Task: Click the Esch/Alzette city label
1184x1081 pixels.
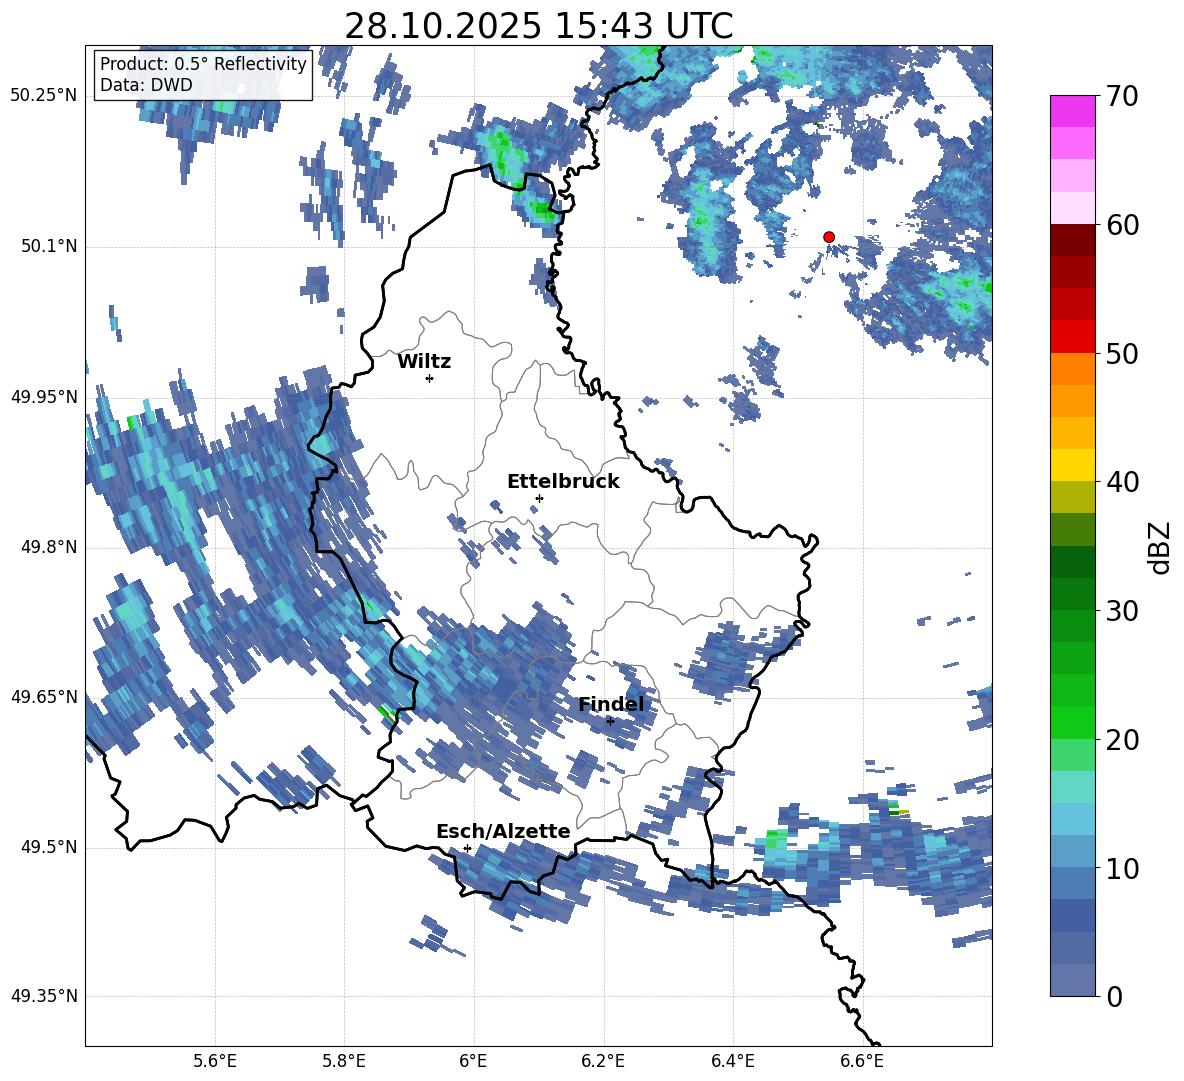Action: (503, 831)
